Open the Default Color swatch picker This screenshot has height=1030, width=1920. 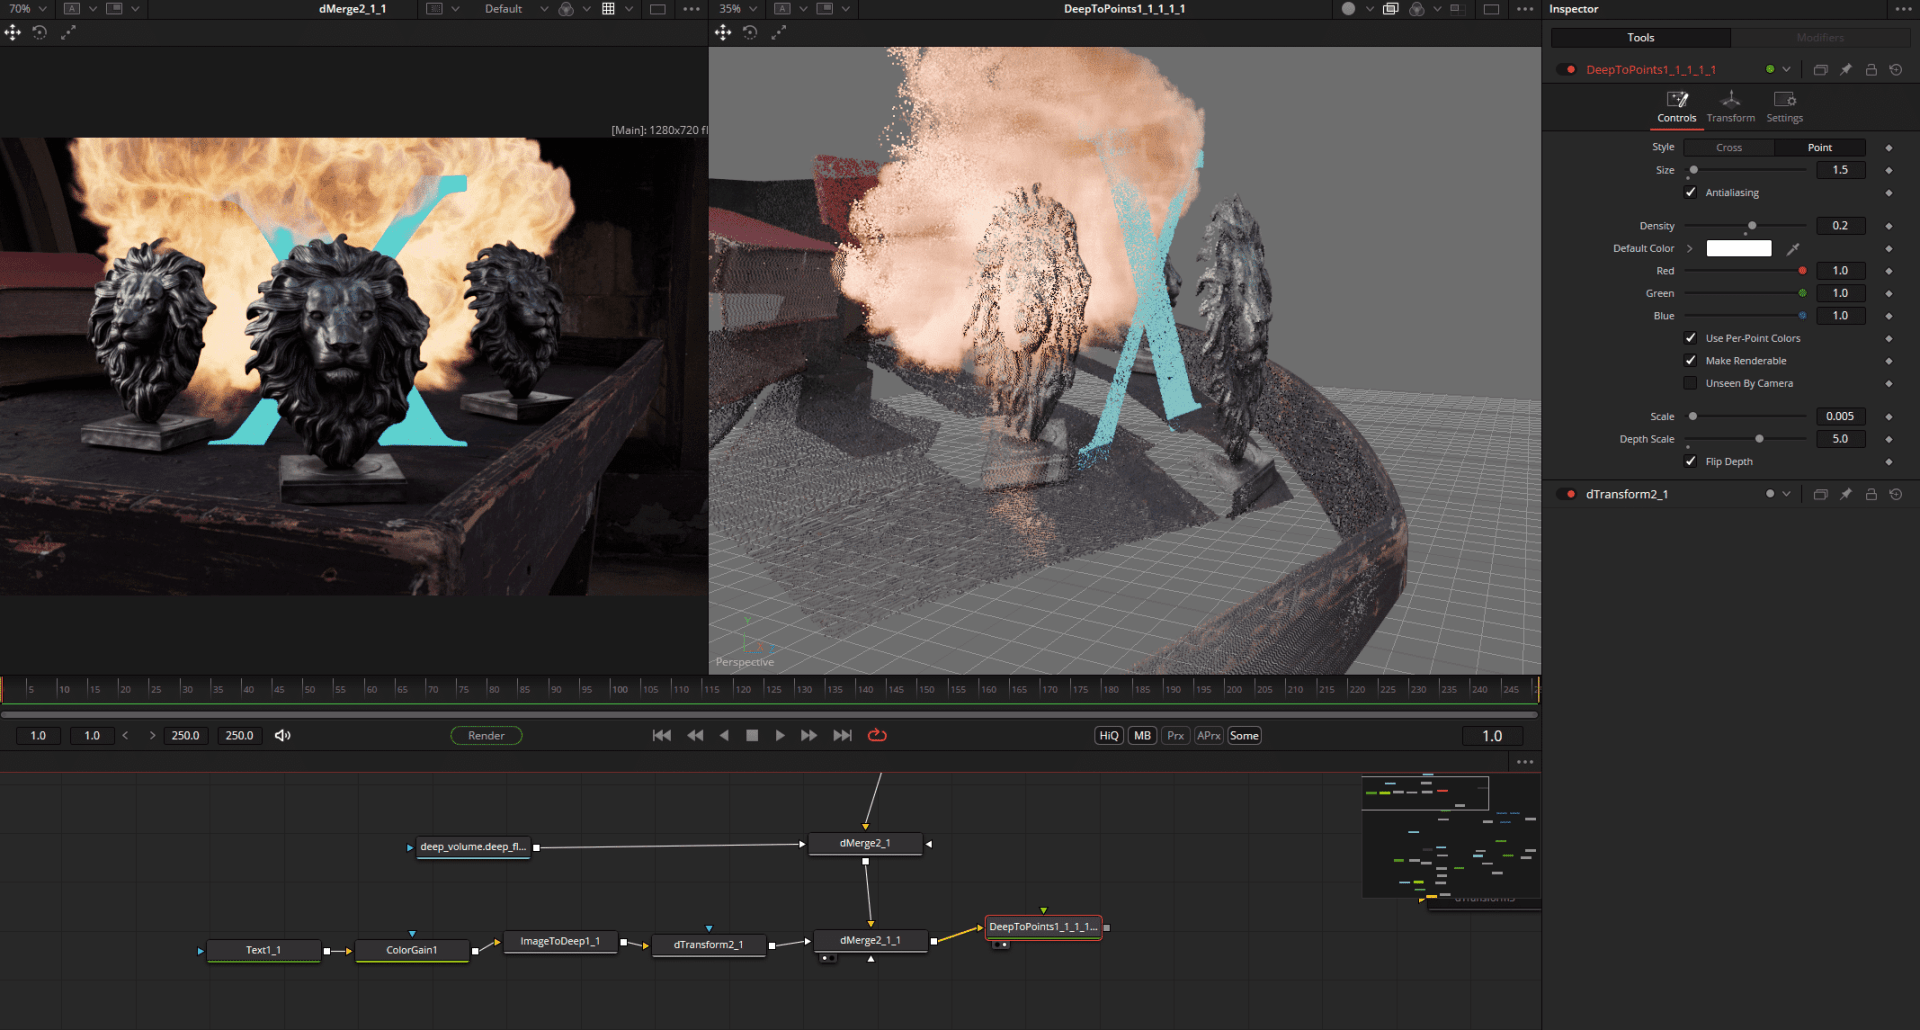point(1738,248)
